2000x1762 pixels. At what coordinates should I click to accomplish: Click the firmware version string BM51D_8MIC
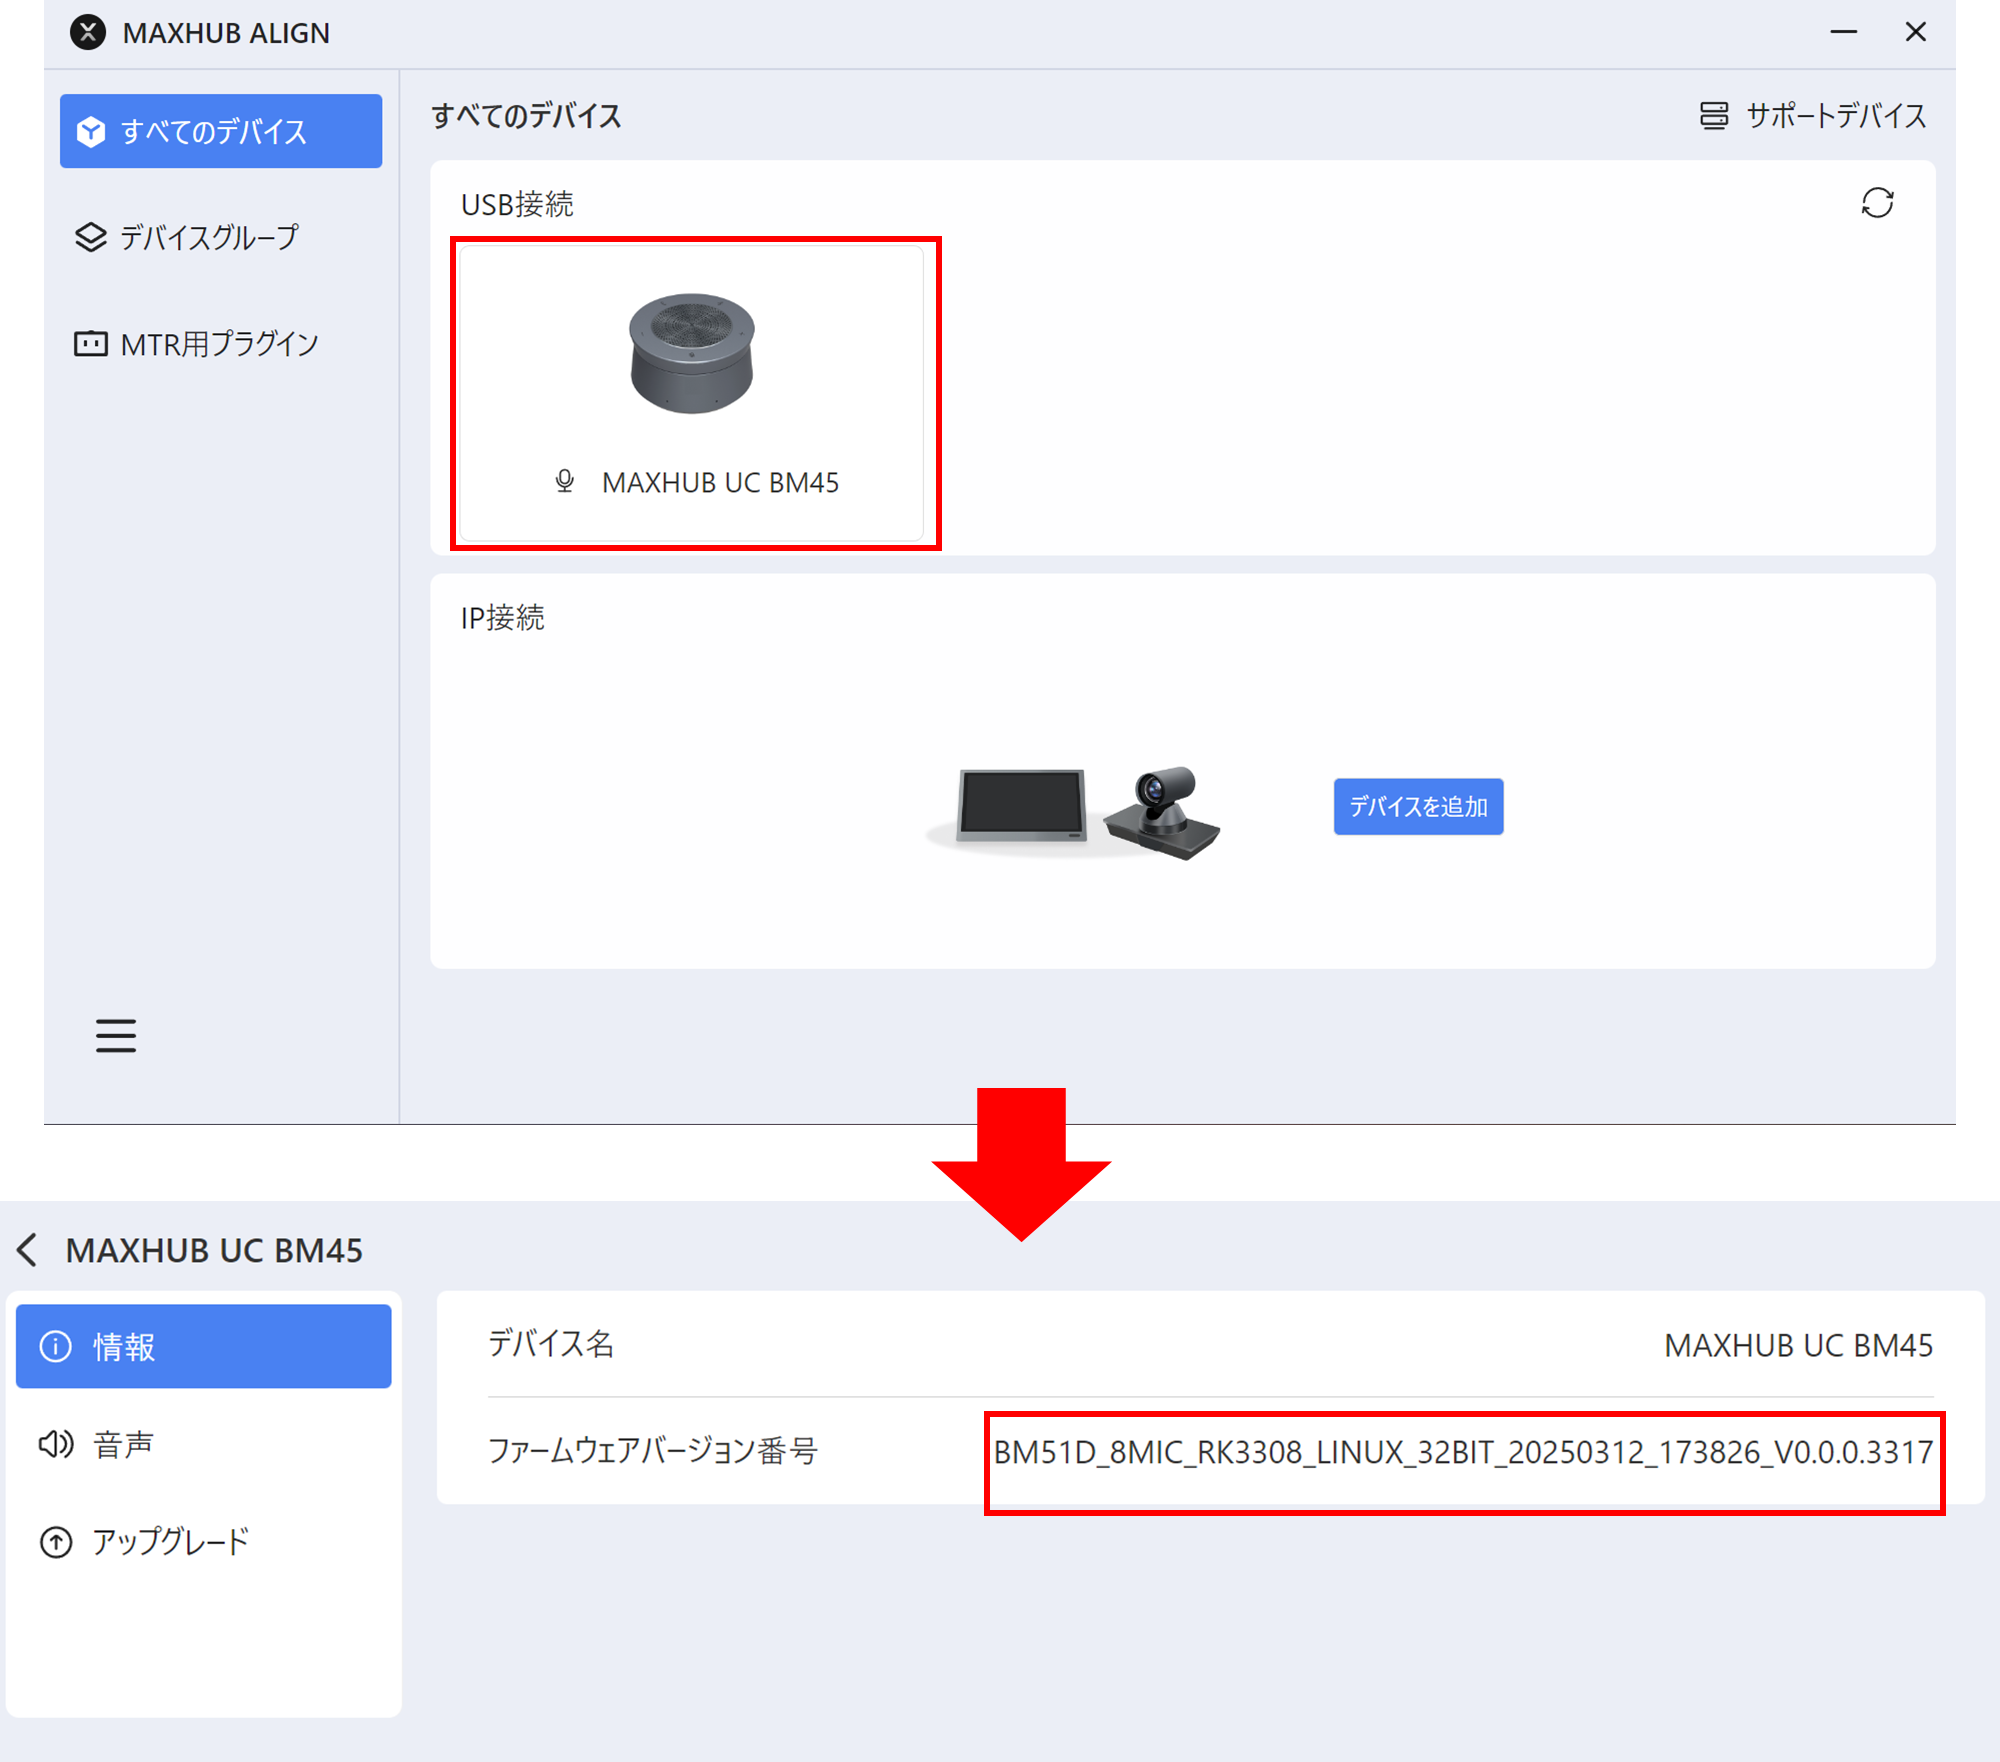pos(1462,1452)
